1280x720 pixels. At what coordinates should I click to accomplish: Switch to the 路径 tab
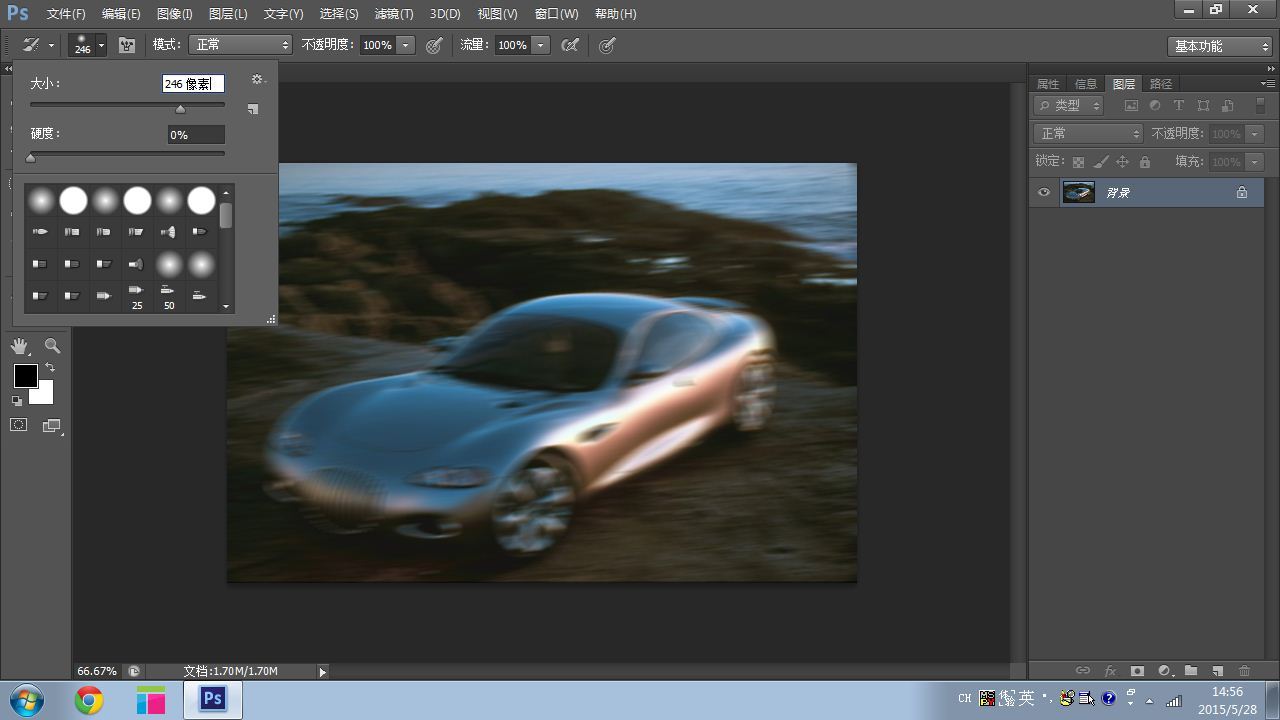1160,84
